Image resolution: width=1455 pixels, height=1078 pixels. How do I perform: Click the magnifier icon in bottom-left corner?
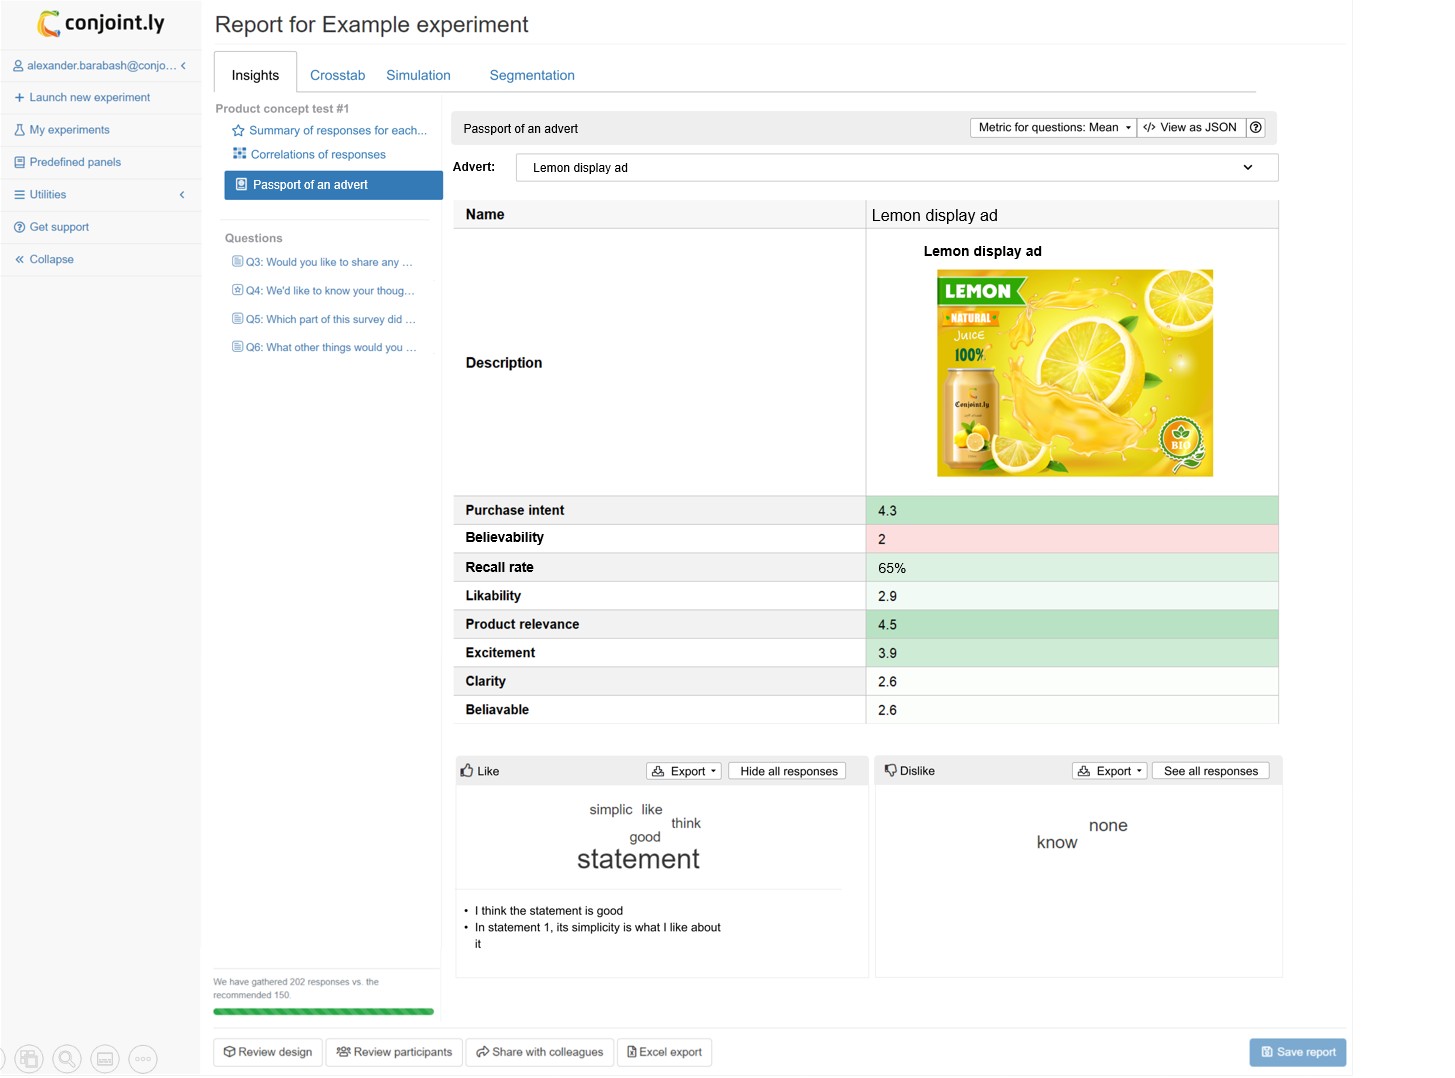(67, 1059)
